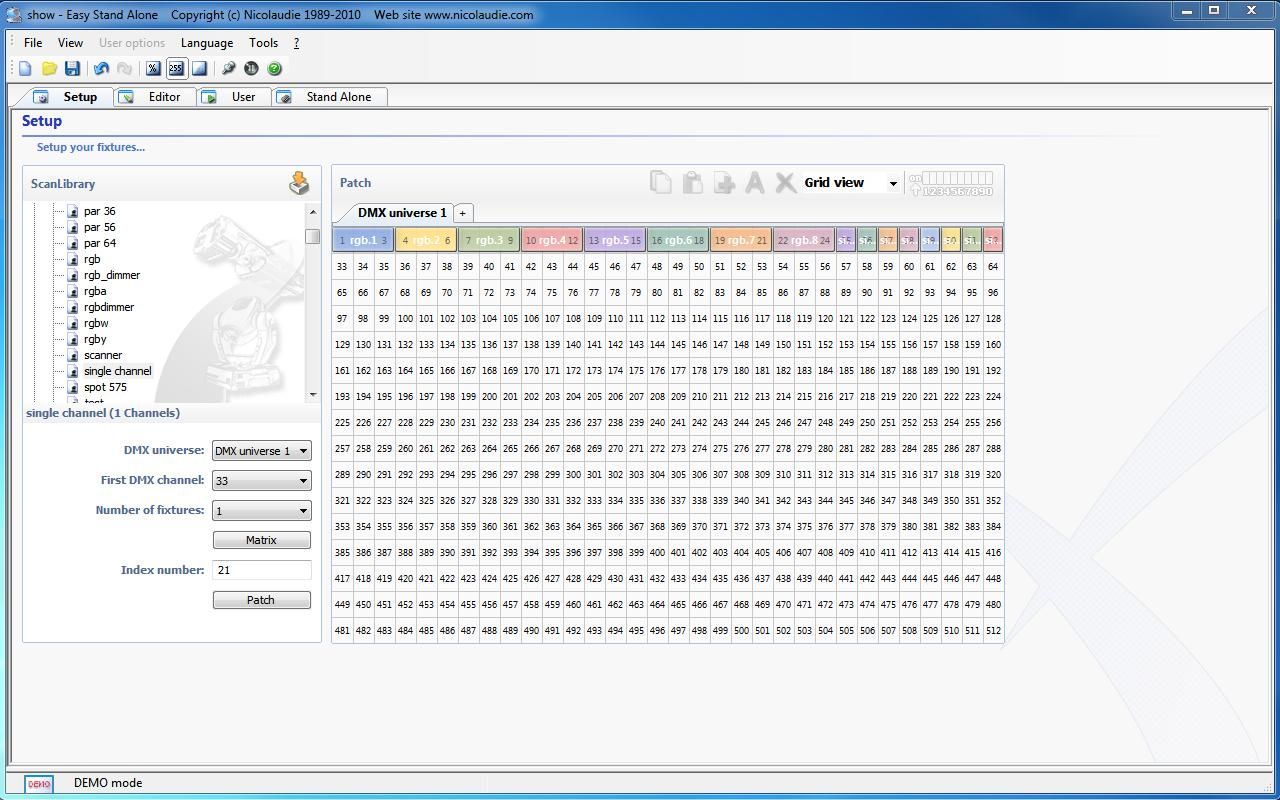Click the Setup tab icon
1280x800 pixels.
point(41,97)
